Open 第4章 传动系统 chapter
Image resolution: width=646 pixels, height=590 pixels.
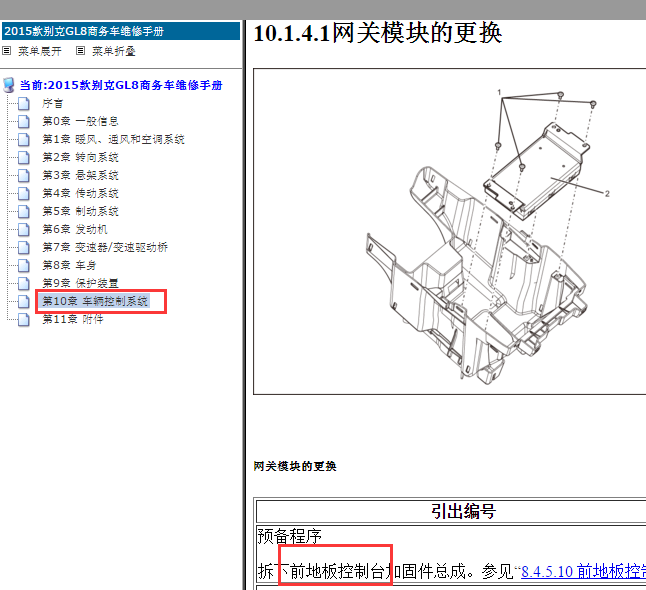coord(80,193)
